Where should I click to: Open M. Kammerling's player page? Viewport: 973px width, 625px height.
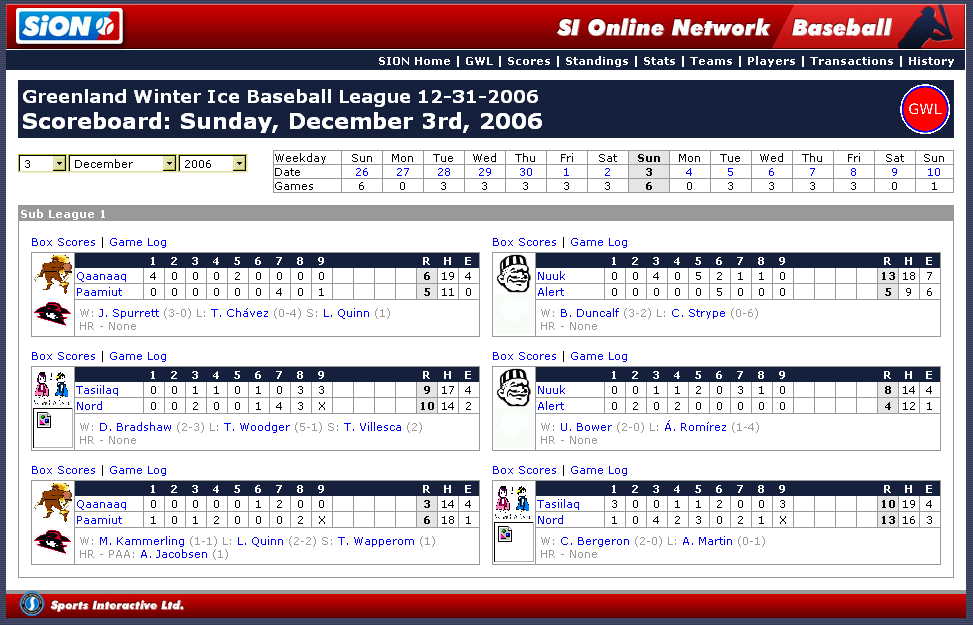pos(141,541)
